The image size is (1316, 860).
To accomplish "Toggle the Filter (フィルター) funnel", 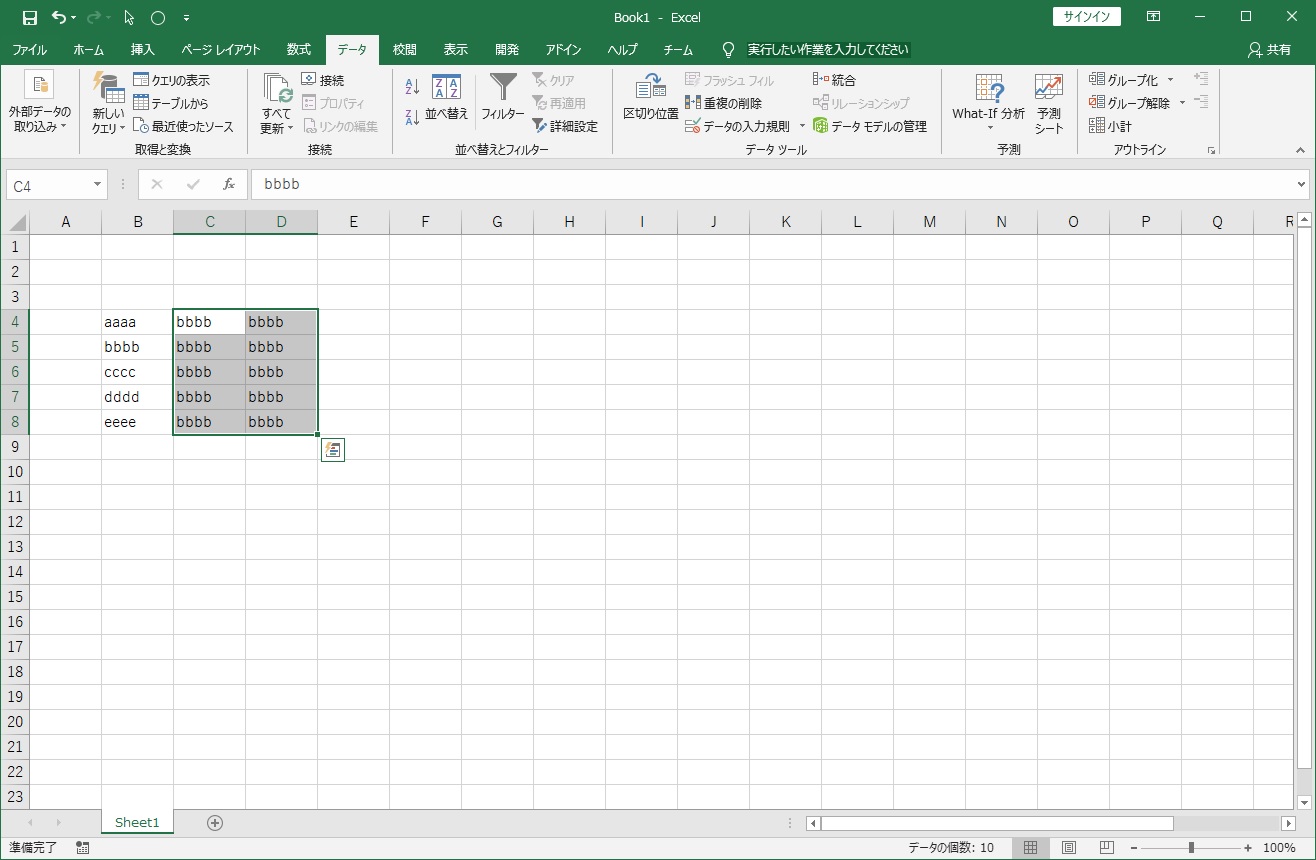I will coord(503,98).
